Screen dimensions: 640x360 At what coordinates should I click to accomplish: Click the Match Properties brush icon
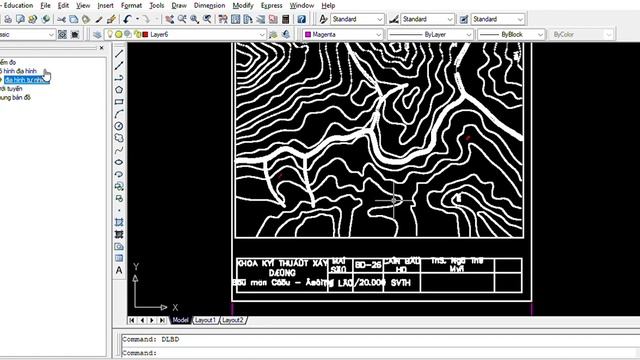point(99,19)
